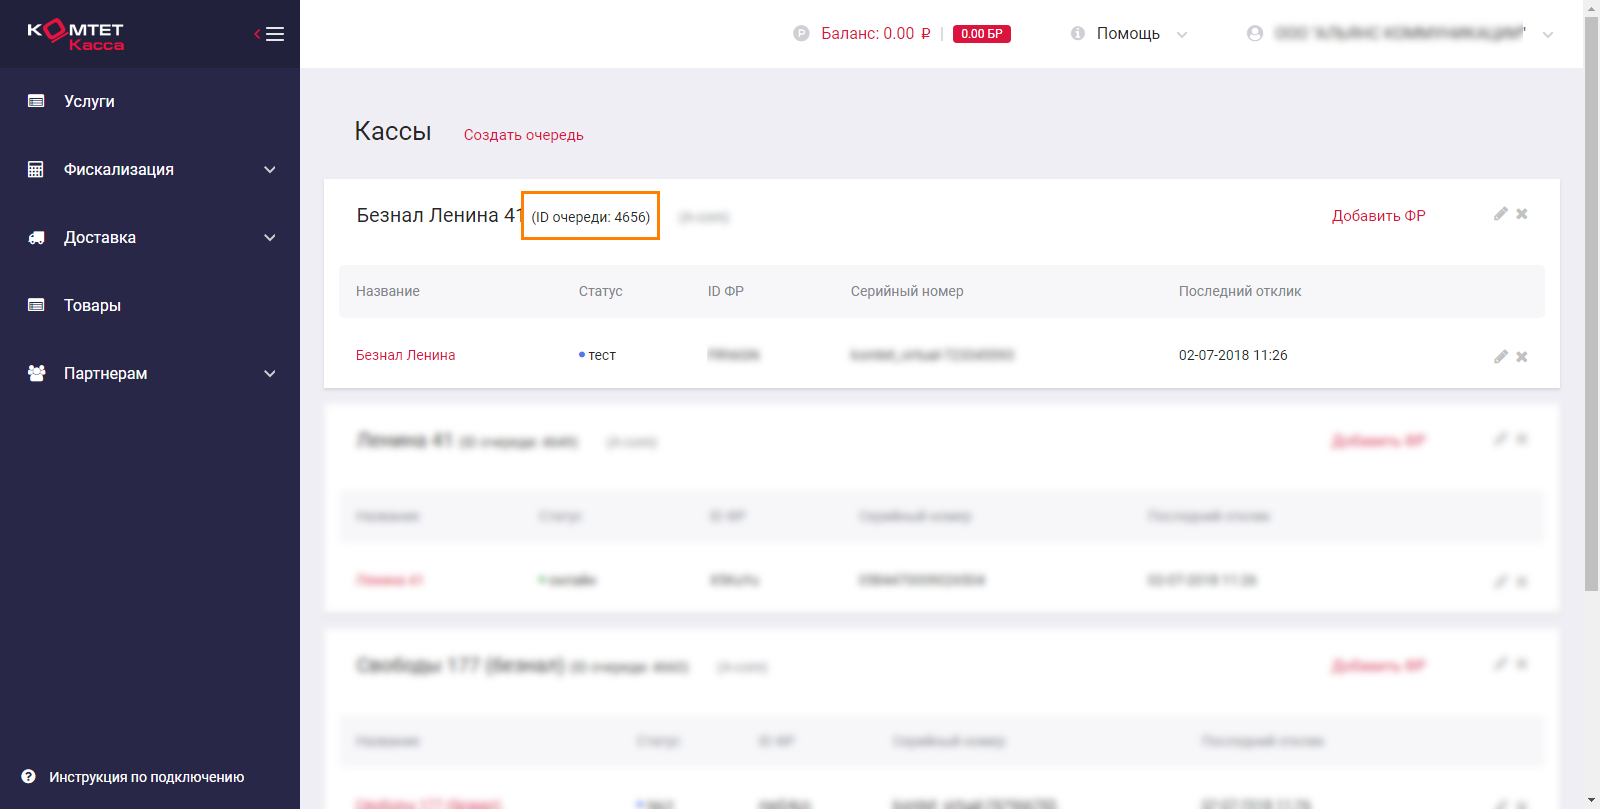This screenshot has width=1600, height=809.
Task: Click the ruble balance icon in header
Action: [801, 34]
